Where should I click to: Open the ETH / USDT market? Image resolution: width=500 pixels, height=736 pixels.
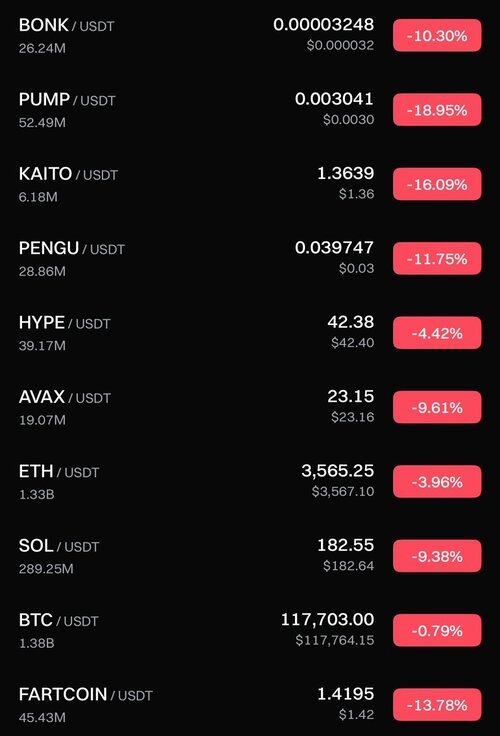click(x=250, y=482)
